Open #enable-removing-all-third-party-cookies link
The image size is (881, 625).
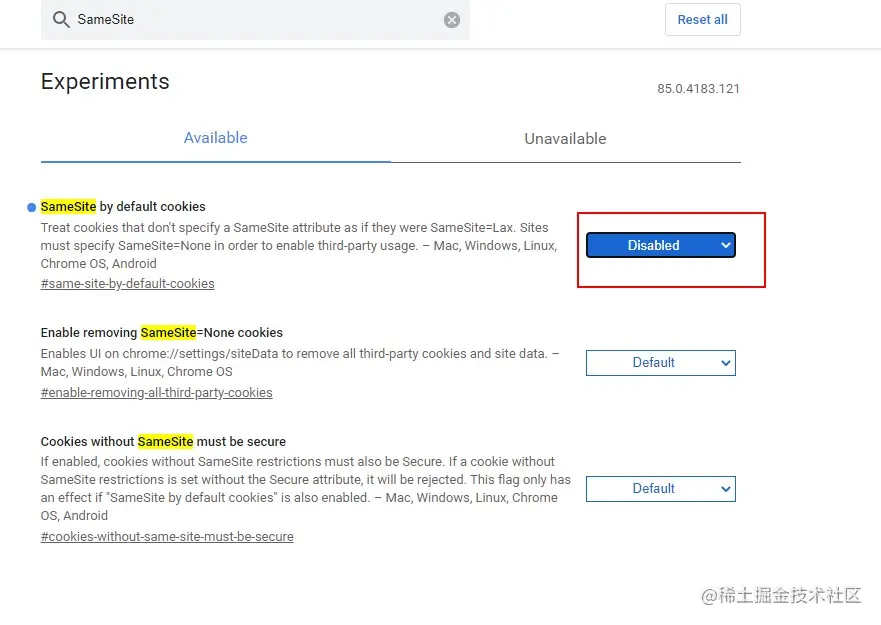[156, 393]
